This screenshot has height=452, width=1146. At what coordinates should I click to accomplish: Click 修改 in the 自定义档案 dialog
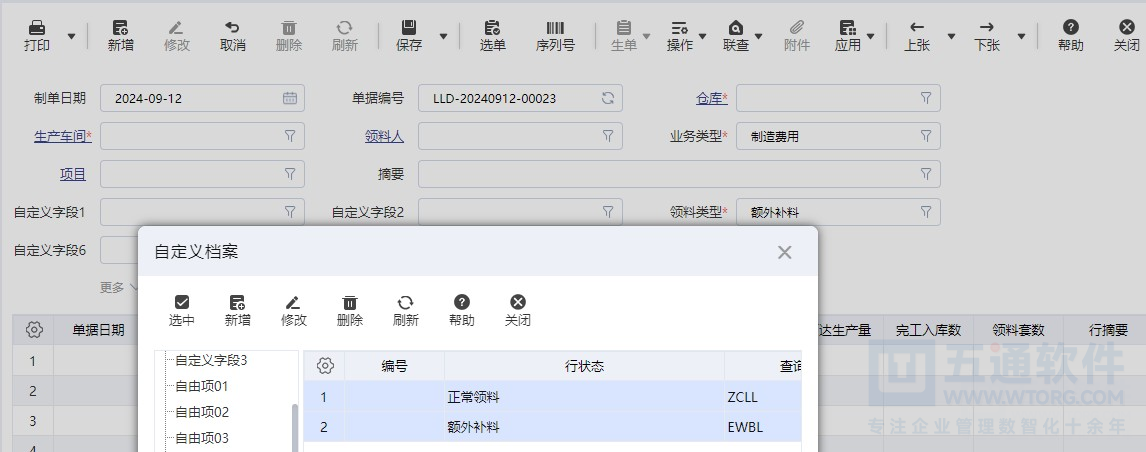(294, 311)
